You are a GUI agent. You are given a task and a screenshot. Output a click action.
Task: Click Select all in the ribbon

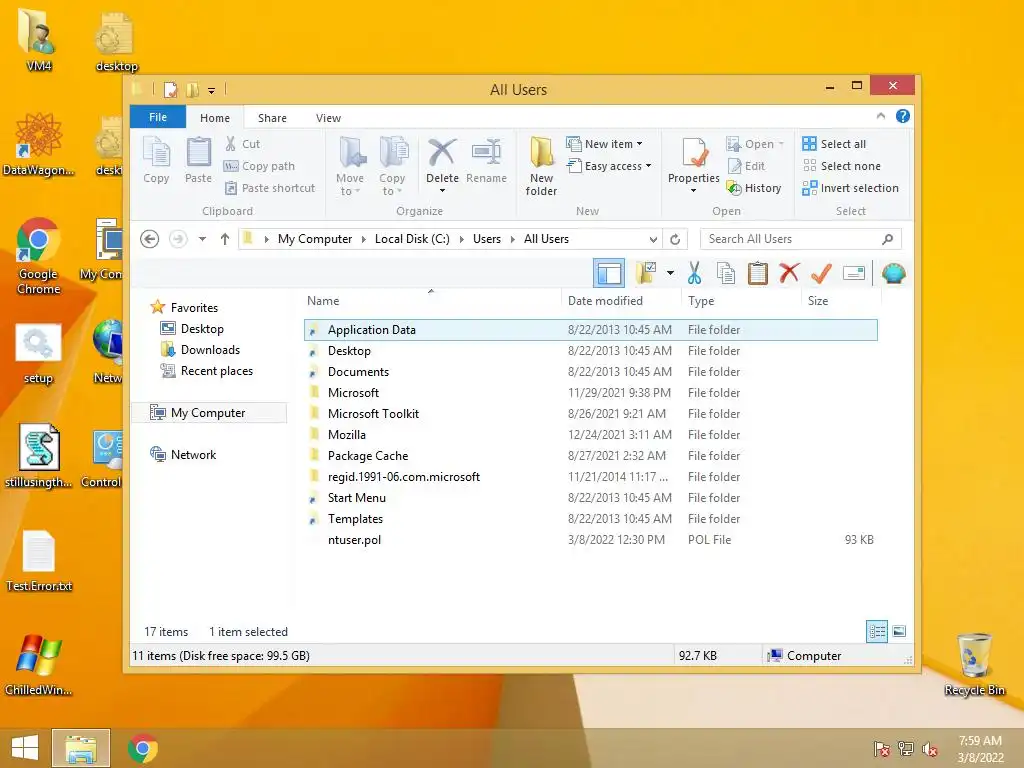click(x=835, y=144)
